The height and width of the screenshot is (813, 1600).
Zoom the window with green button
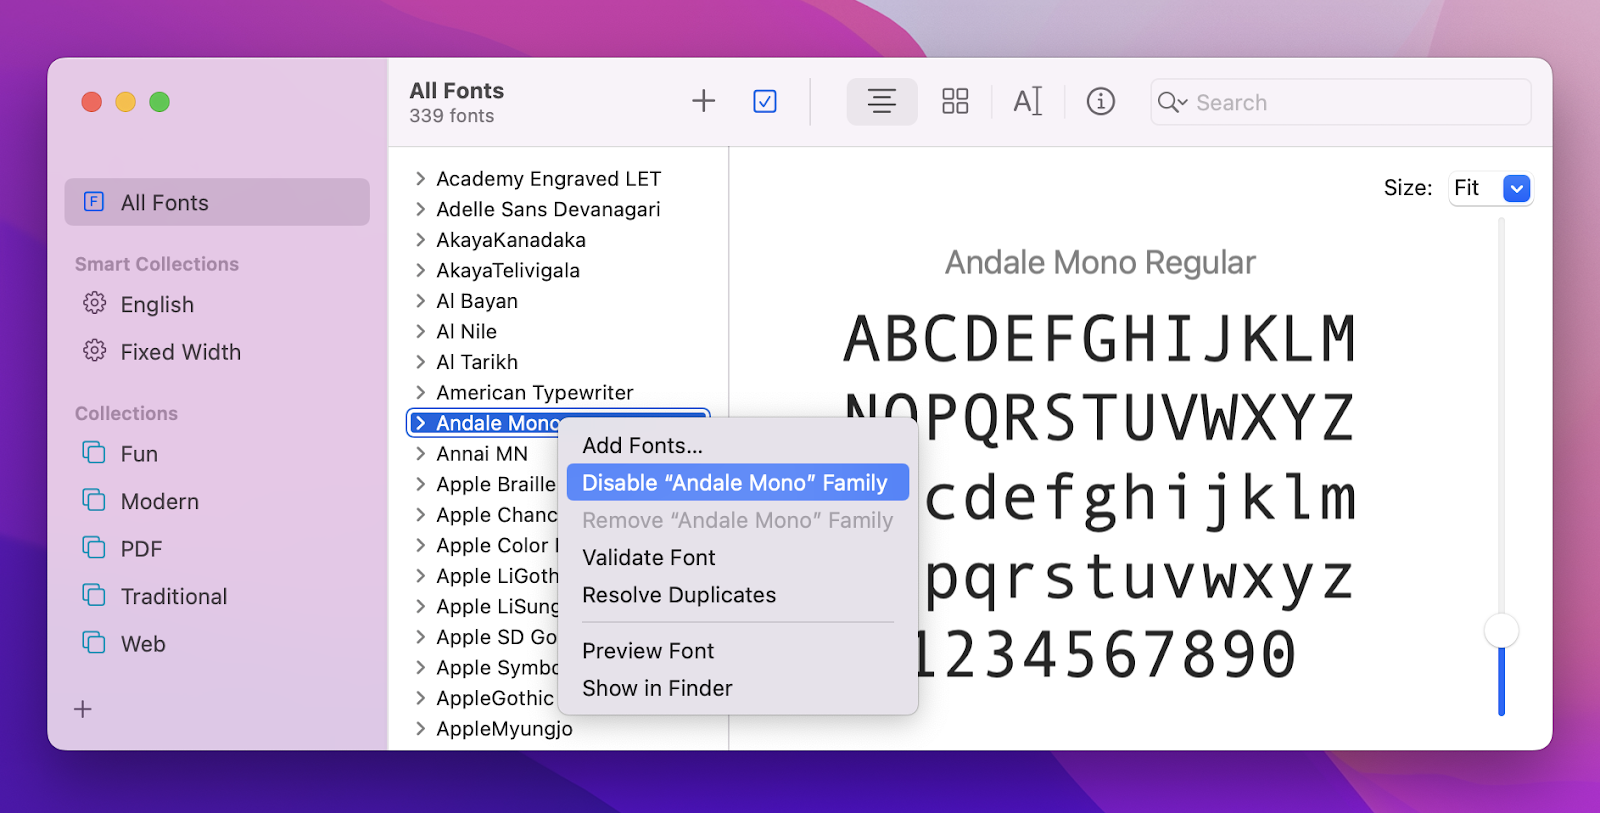pos(160,102)
